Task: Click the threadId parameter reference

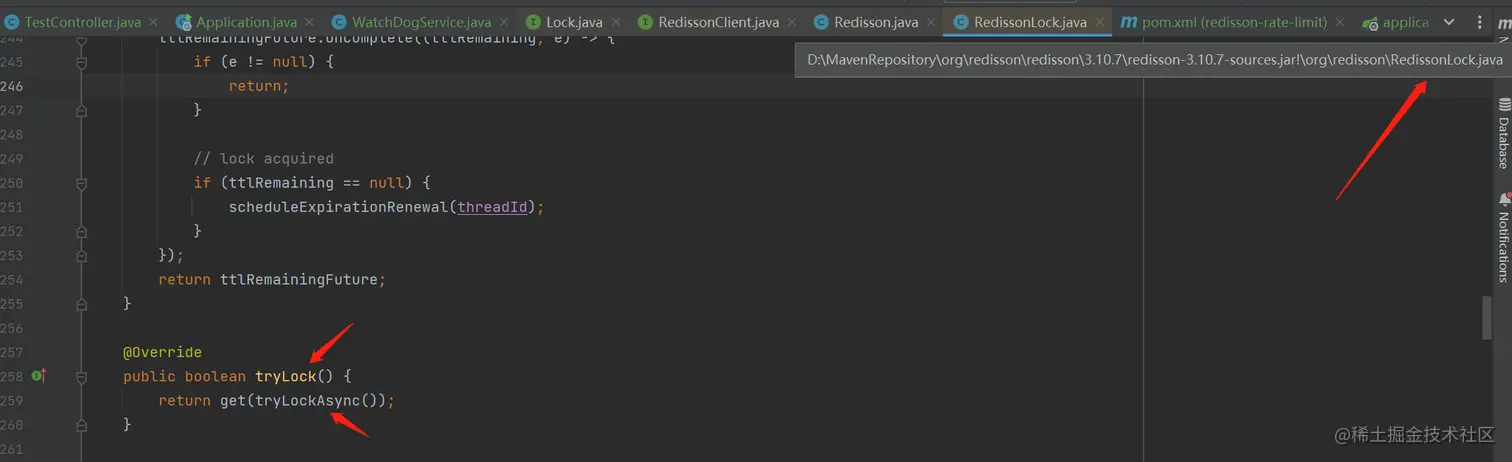Action: [x=492, y=207]
